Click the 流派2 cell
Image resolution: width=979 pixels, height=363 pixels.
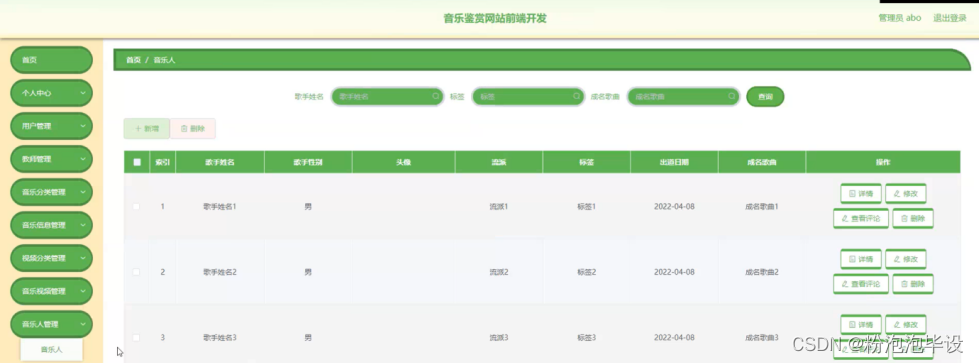[x=499, y=272]
